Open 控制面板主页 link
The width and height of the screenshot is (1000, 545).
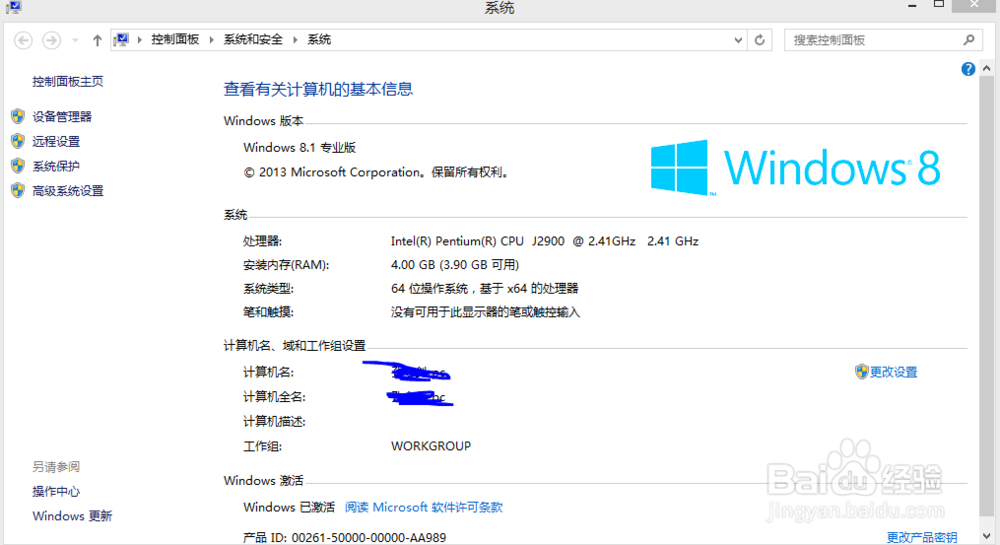pos(68,82)
